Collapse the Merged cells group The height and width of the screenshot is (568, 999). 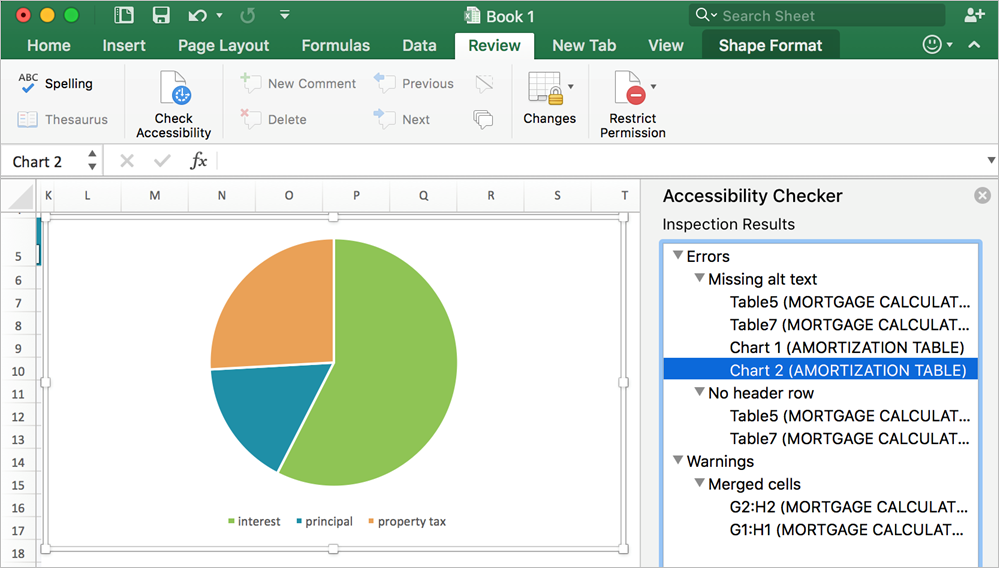click(700, 483)
